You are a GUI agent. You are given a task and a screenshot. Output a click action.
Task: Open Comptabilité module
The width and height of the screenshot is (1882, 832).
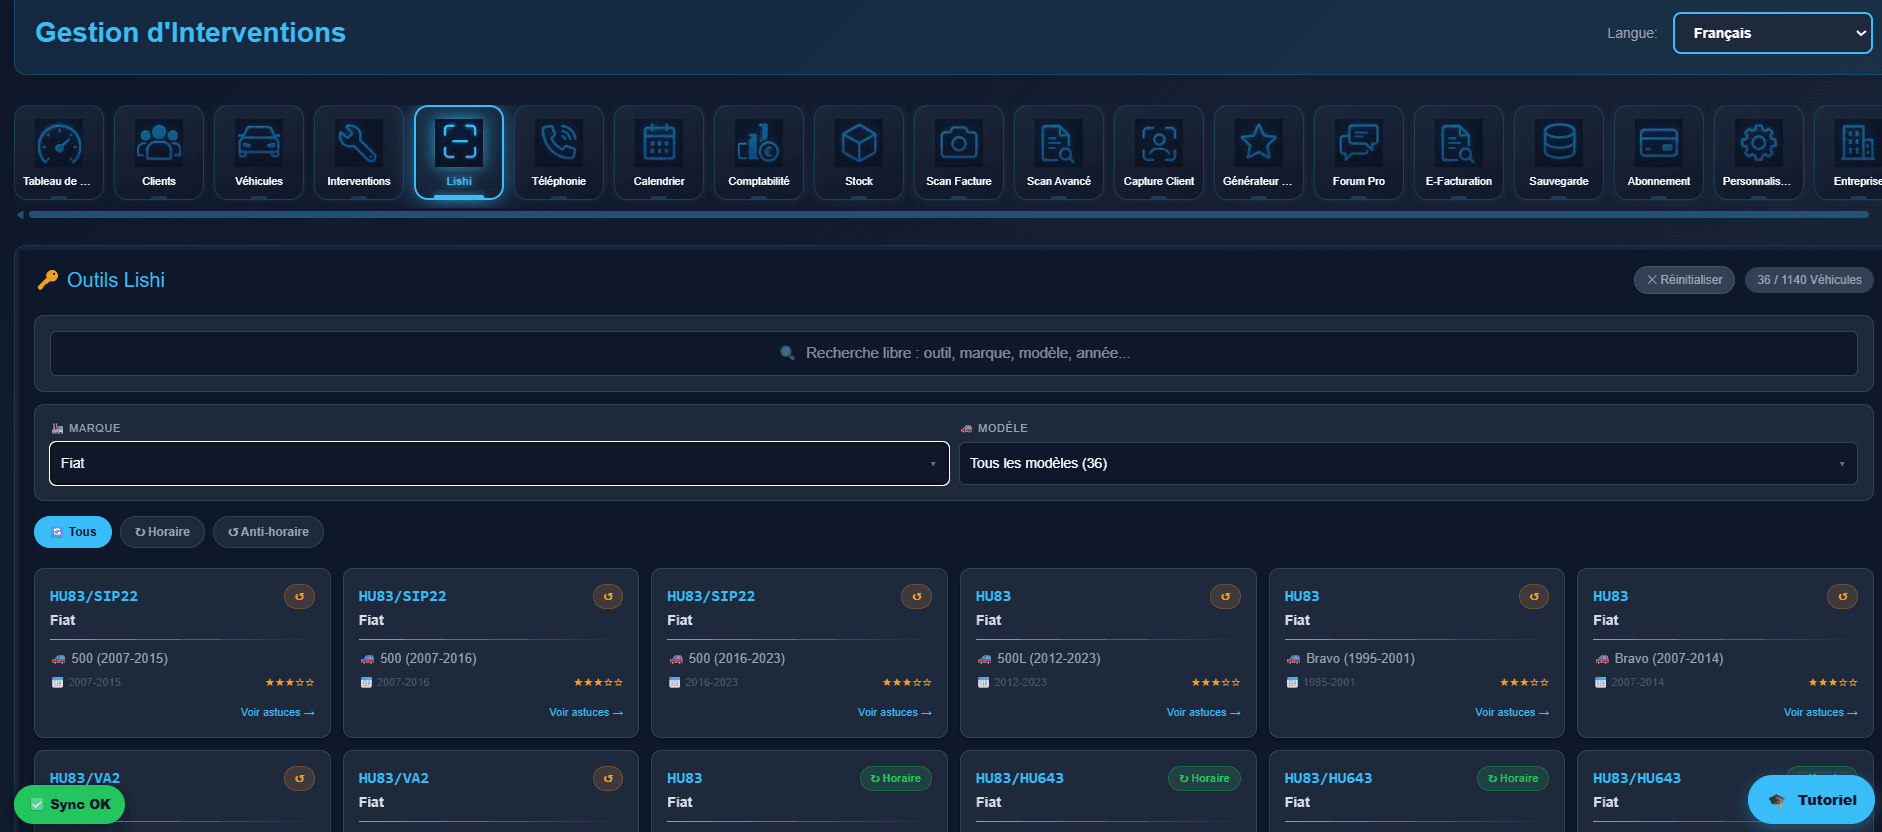pyautogui.click(x=759, y=152)
